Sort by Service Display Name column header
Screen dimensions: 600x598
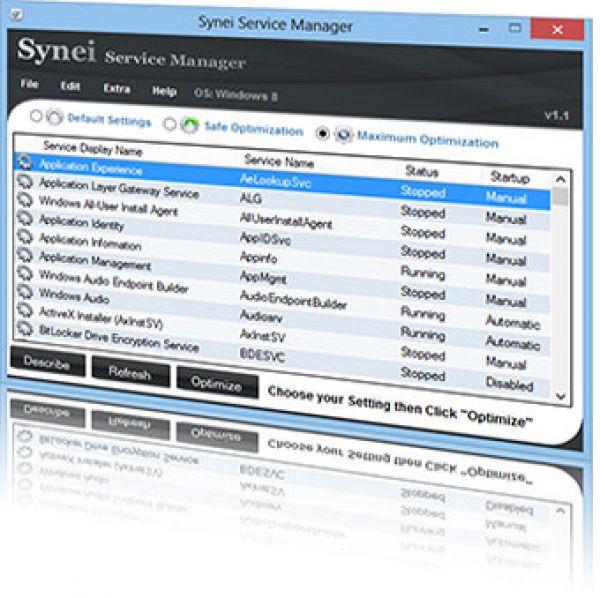coord(93,148)
